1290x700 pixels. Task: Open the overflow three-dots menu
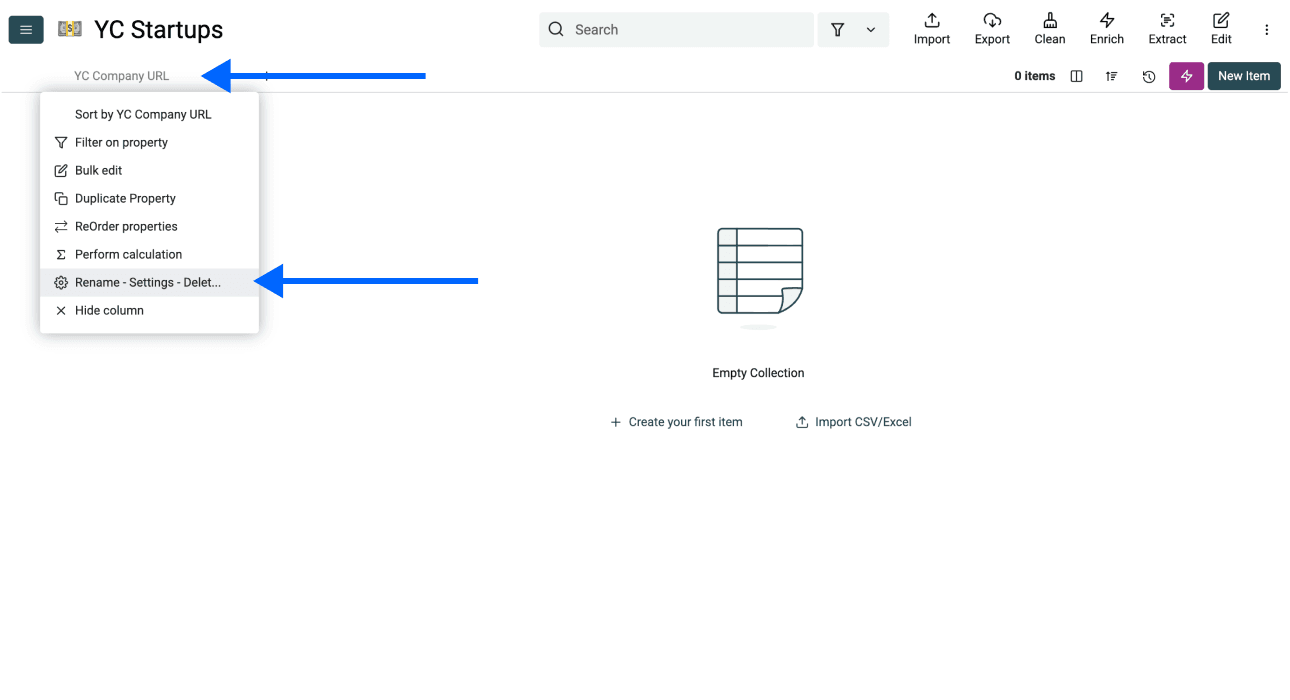coord(1266,29)
